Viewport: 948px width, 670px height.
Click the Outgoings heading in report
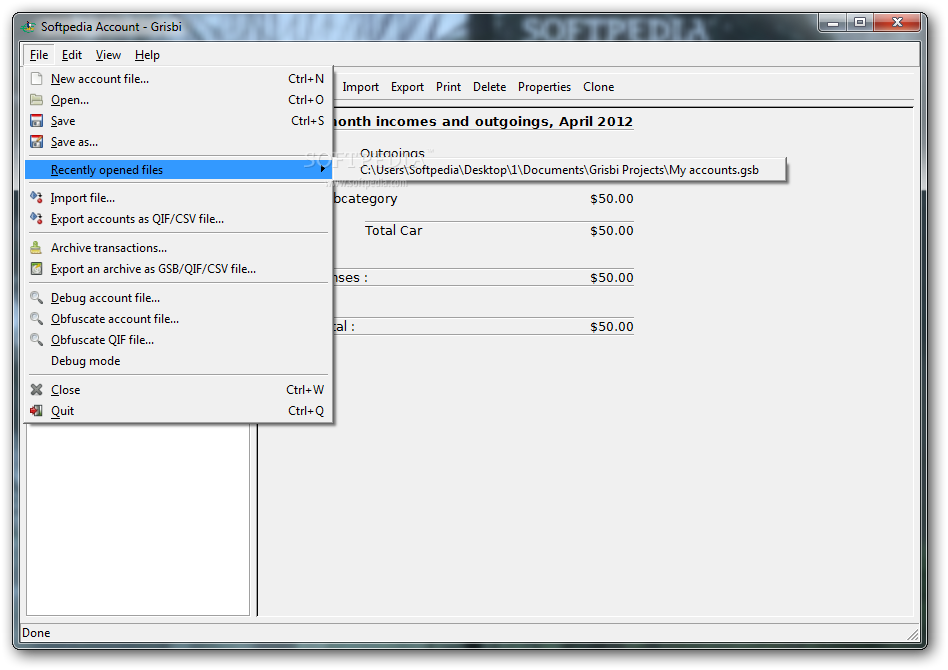coord(392,153)
